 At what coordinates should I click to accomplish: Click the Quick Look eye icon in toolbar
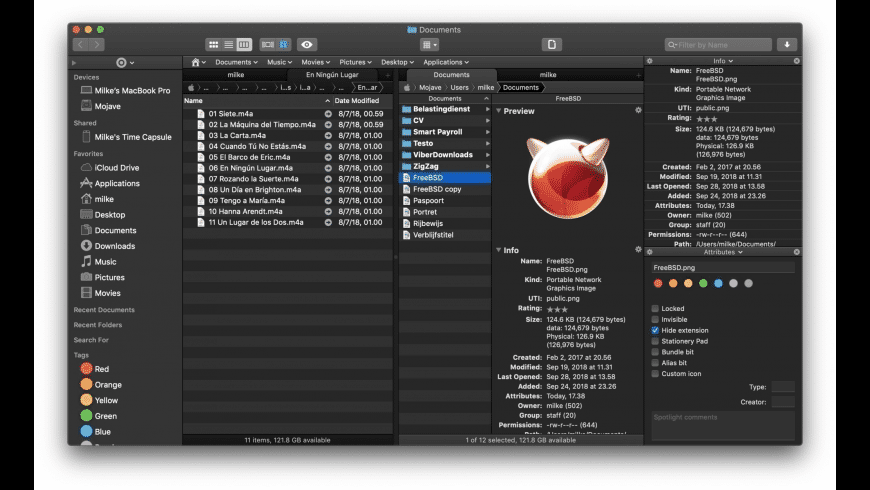coord(307,45)
